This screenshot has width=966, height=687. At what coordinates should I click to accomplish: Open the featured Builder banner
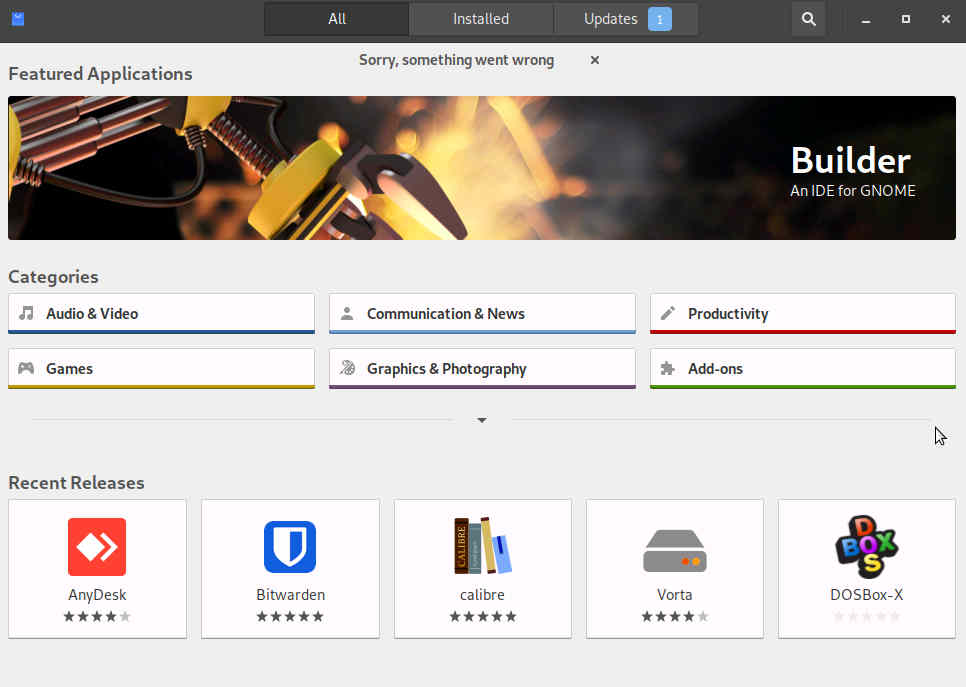click(482, 168)
